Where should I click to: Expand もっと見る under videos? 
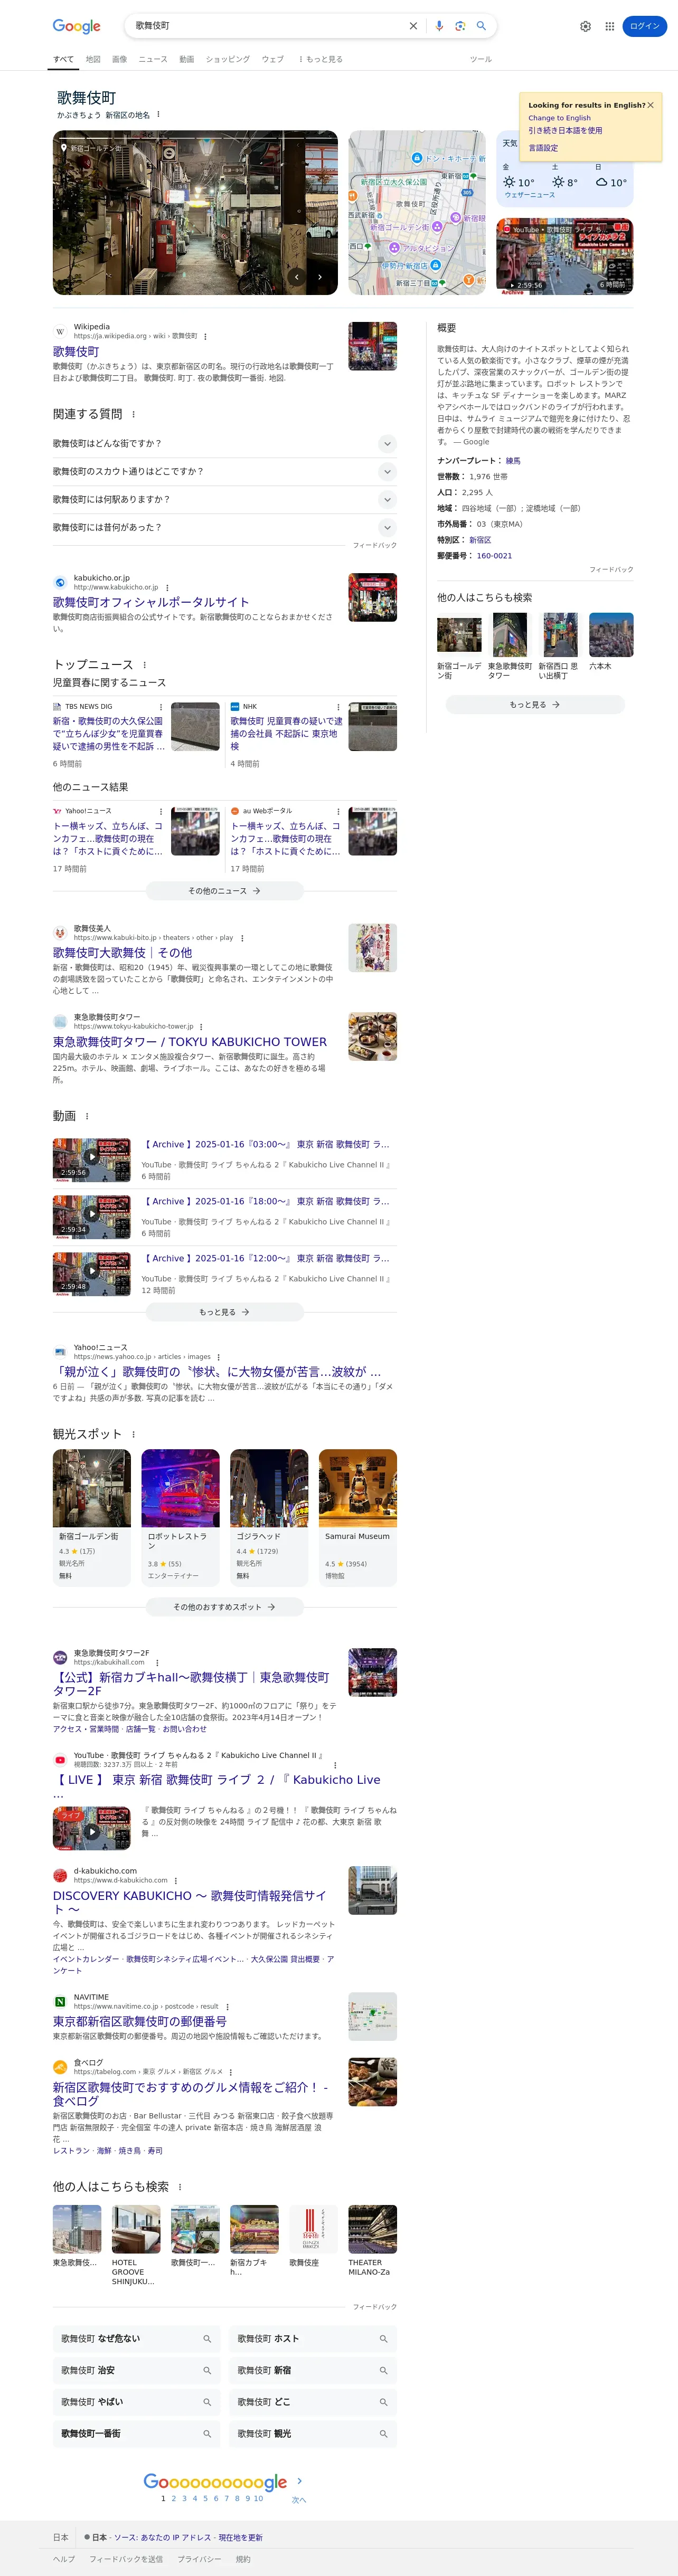point(225,1311)
